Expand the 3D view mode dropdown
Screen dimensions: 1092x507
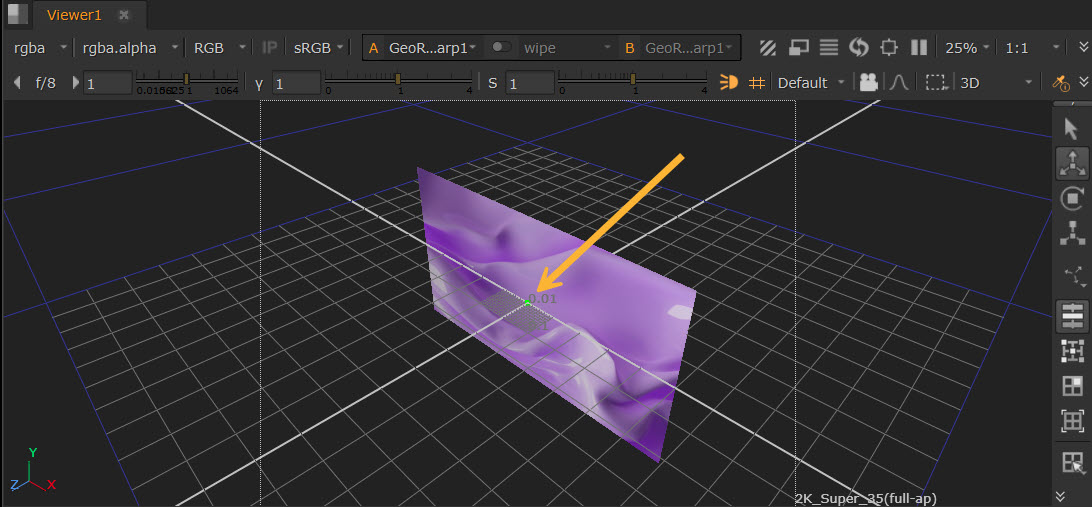[x=994, y=83]
